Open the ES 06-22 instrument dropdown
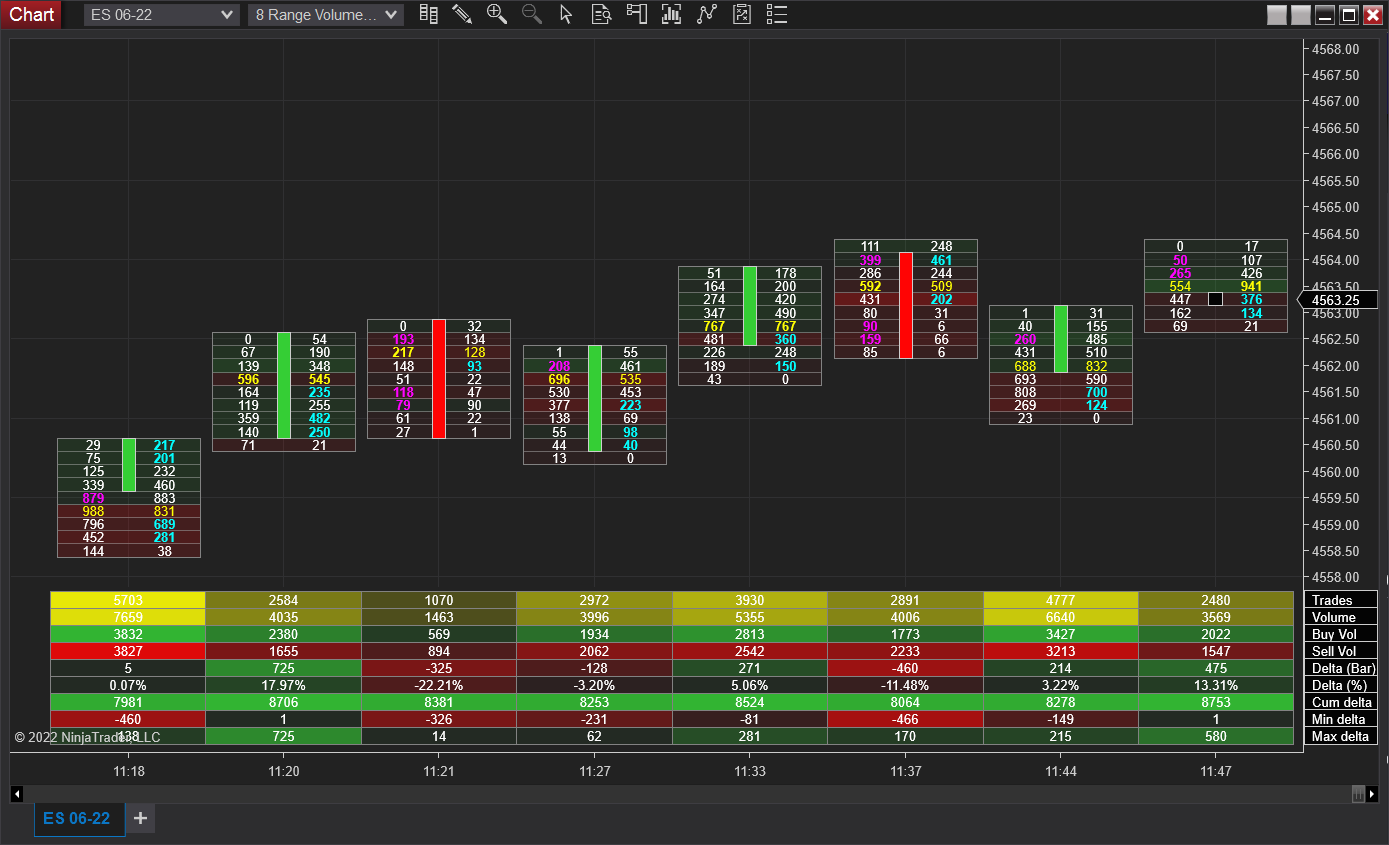Viewport: 1389px width, 845px height. pos(161,15)
